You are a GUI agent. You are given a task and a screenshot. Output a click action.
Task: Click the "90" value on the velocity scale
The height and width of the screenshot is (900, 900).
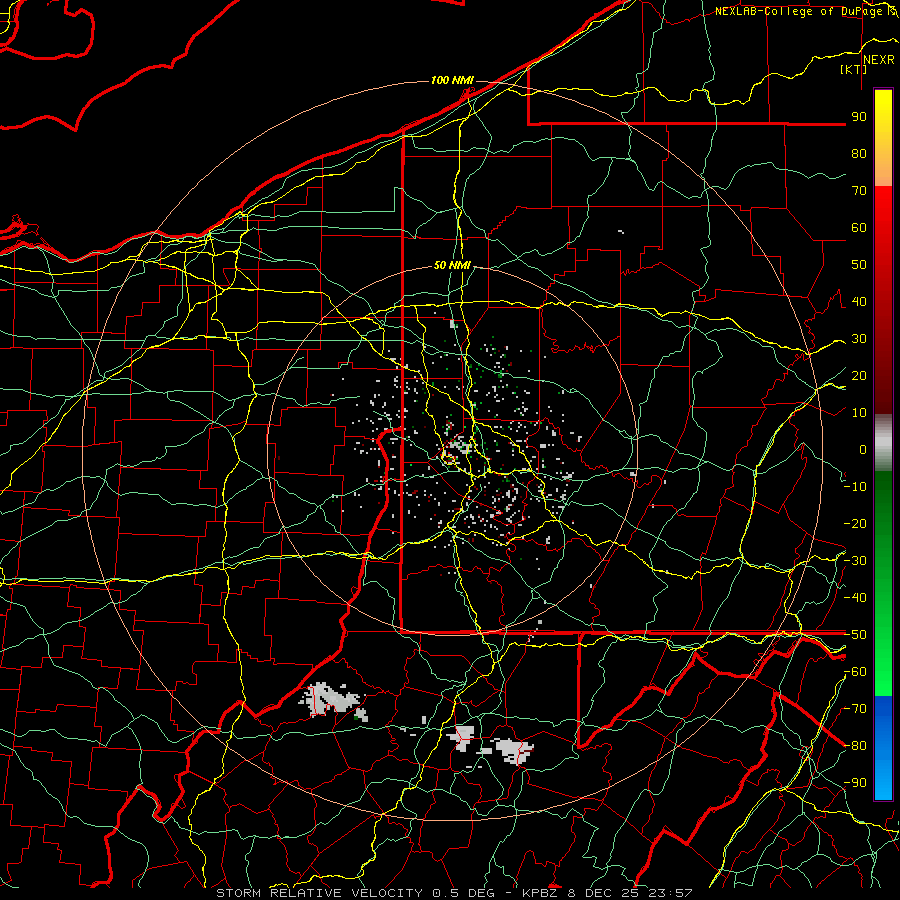pos(859,117)
